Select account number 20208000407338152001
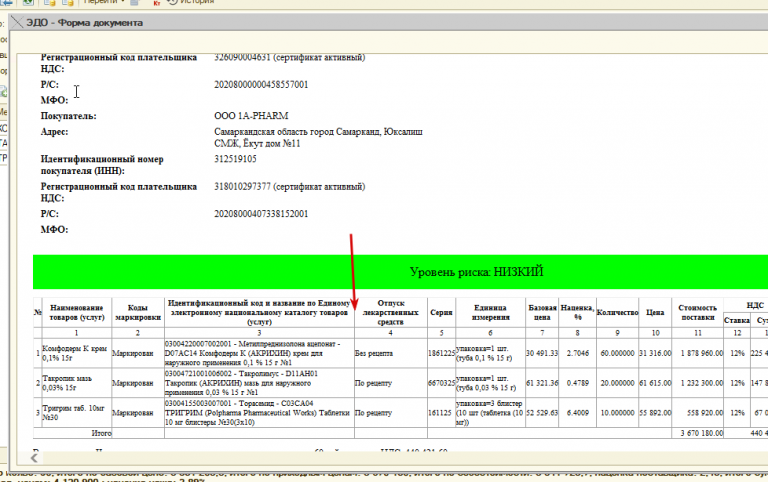The width and height of the screenshot is (768, 482). pyautogui.click(x=261, y=214)
